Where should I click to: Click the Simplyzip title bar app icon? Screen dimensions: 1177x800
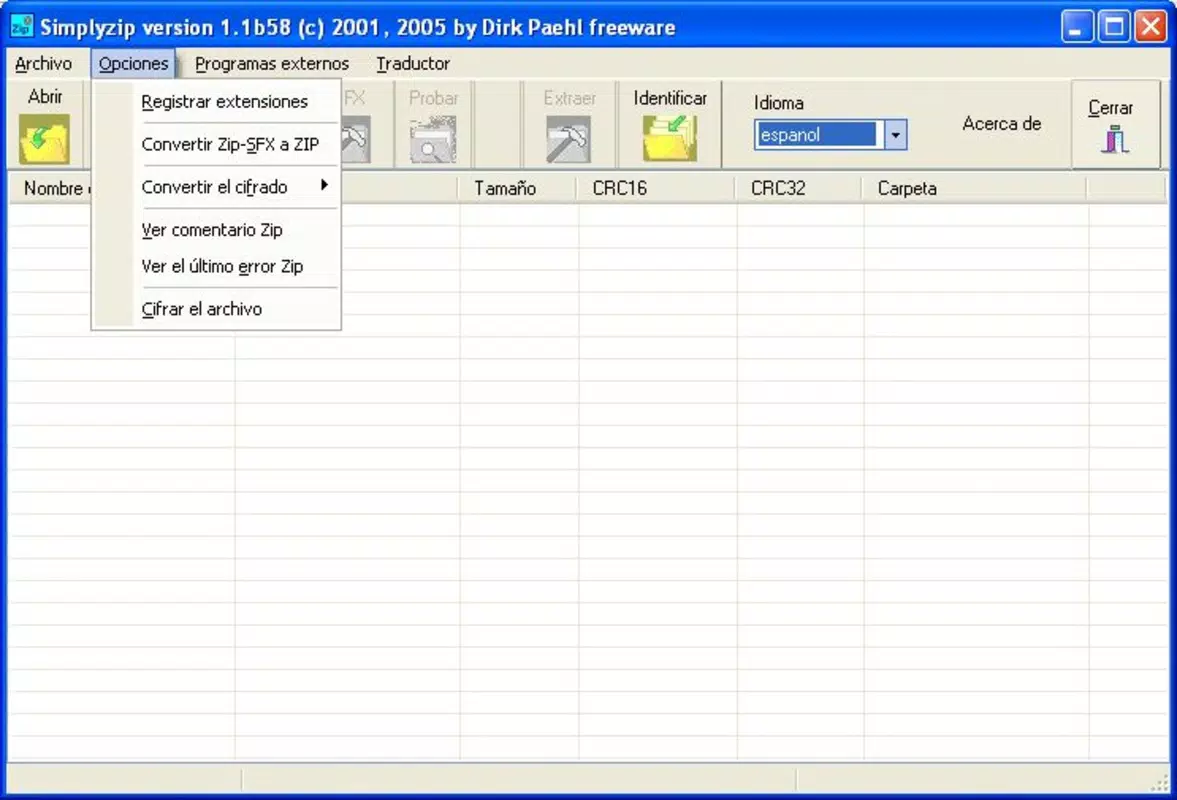pos(22,26)
